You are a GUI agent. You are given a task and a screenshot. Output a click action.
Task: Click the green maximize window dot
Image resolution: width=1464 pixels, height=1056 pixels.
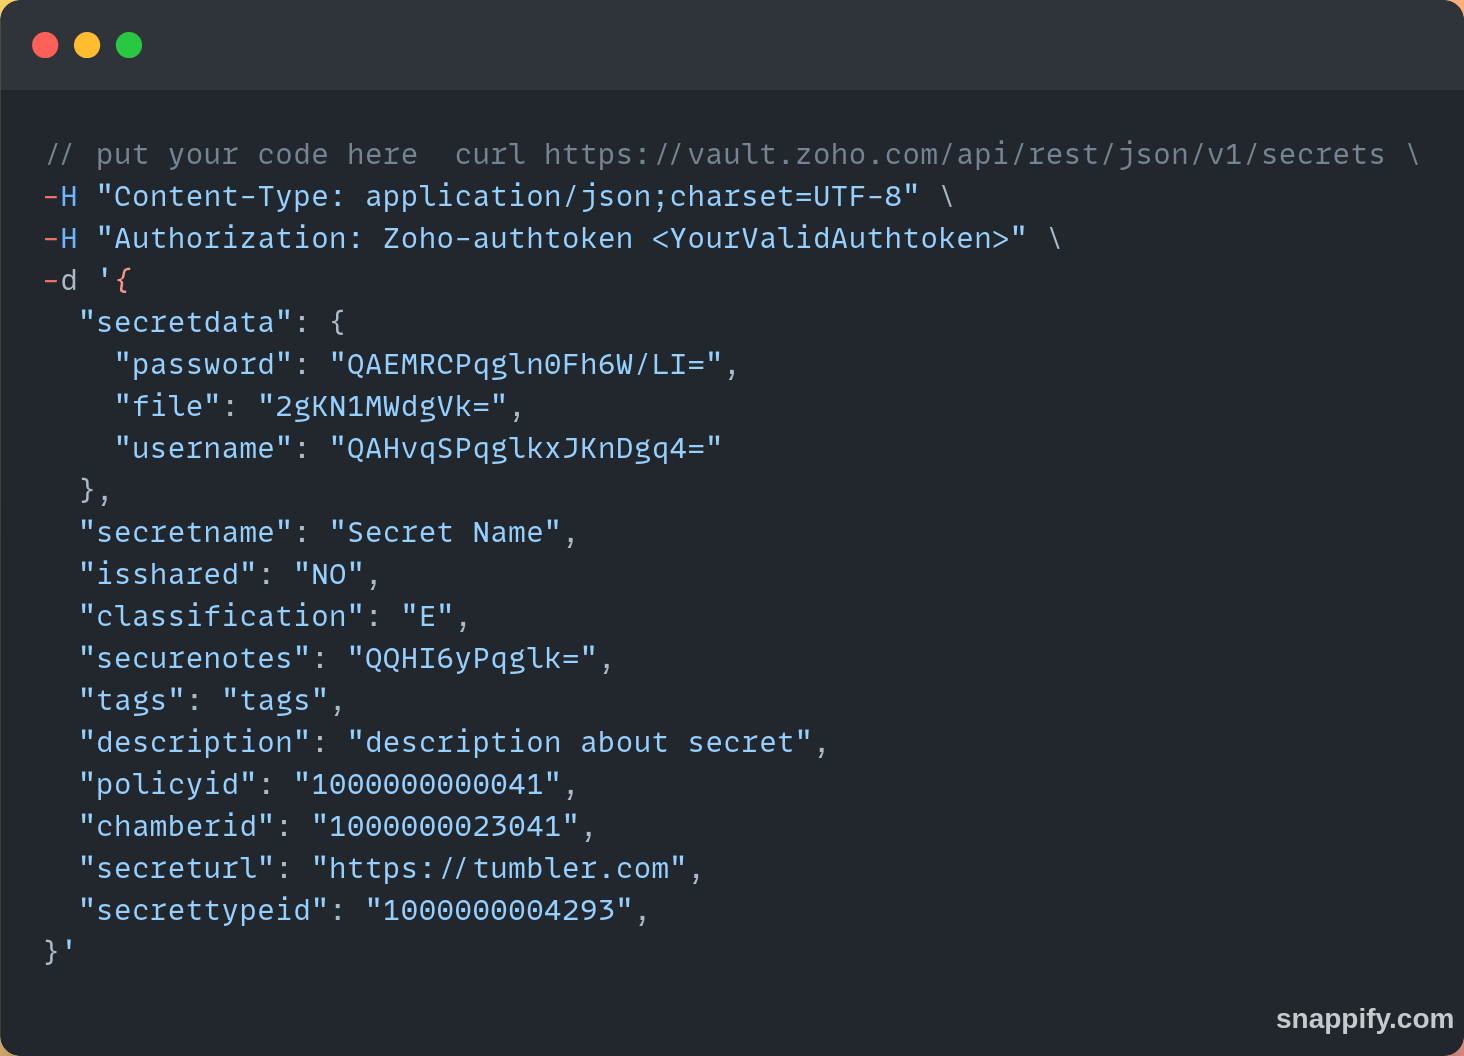point(129,45)
